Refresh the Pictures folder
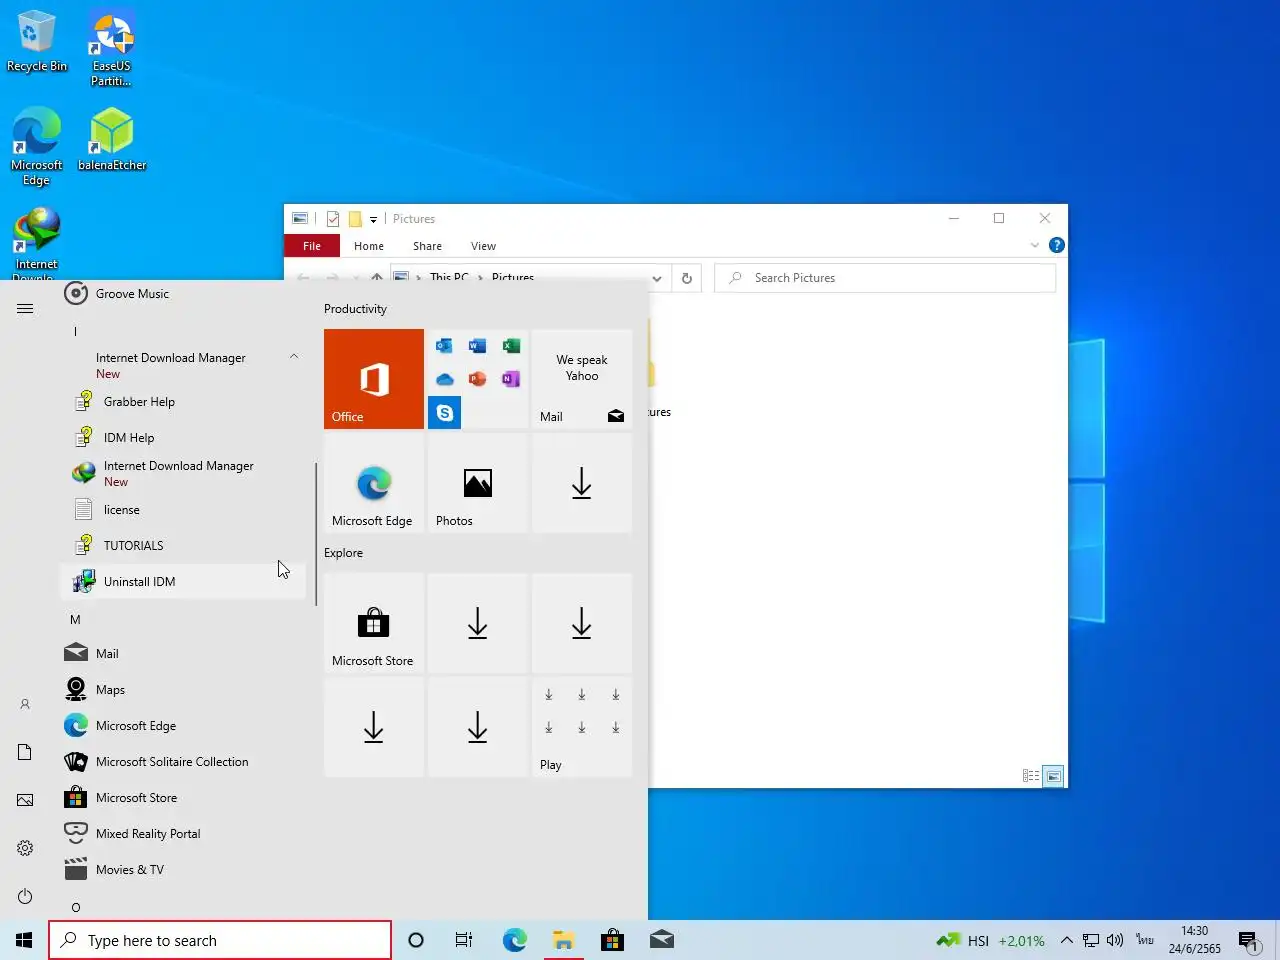The image size is (1280, 960). [x=687, y=278]
